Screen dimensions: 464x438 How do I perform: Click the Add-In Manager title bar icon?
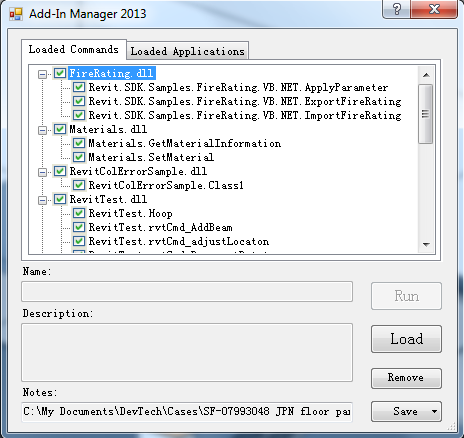(x=16, y=14)
